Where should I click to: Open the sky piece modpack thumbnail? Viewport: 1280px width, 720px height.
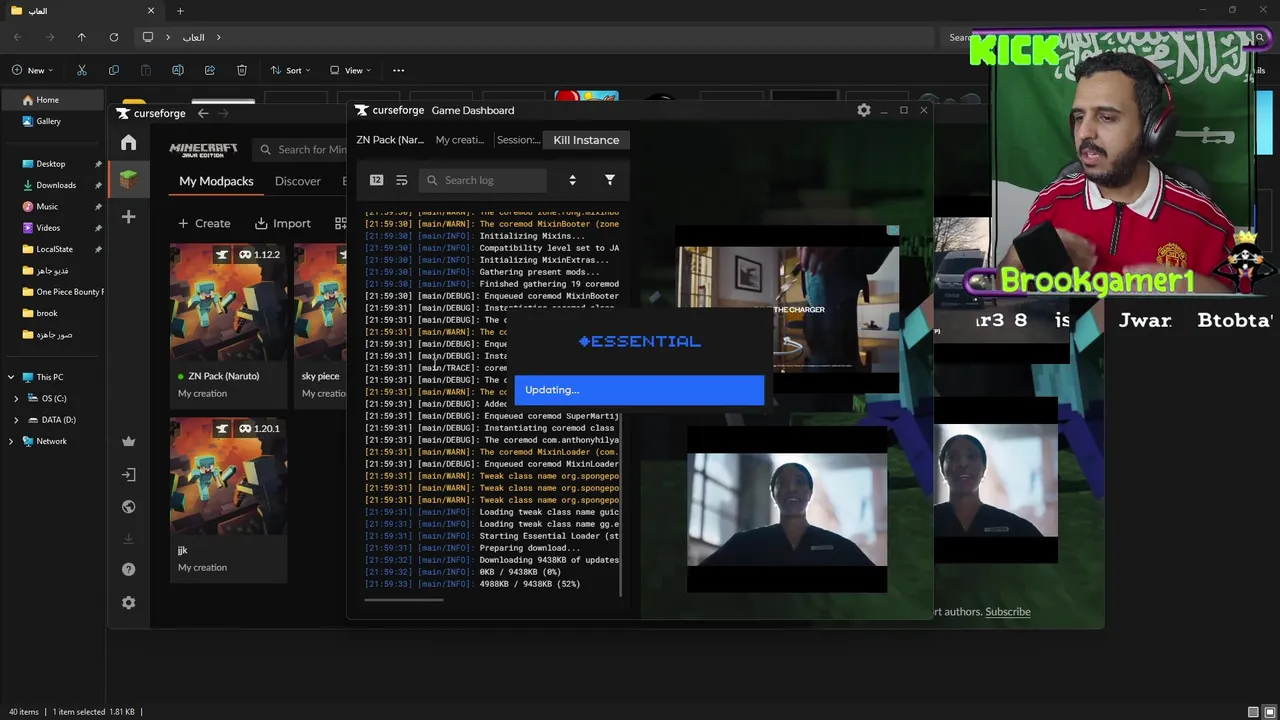coord(320,302)
